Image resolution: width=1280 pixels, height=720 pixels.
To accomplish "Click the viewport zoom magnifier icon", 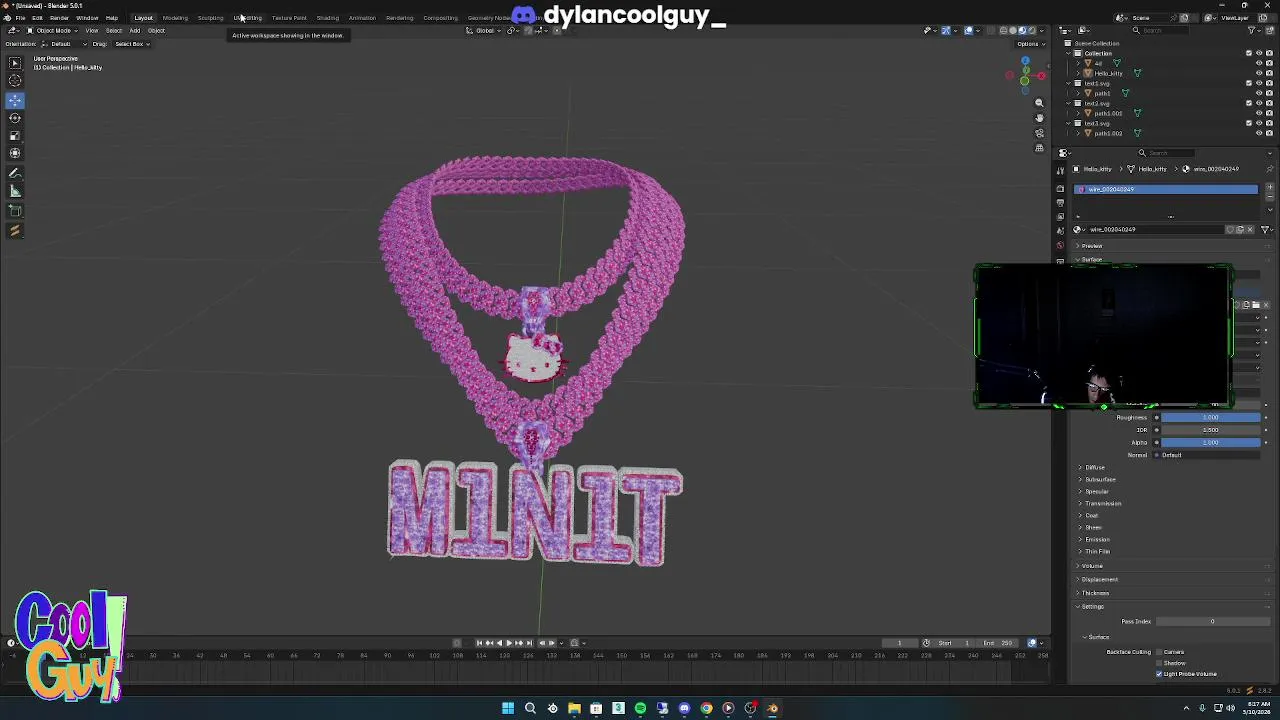I will (1039, 103).
